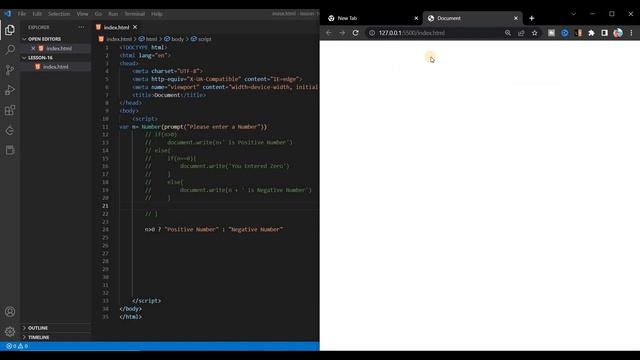
Task: Close the New Tab browser tab
Action: (416, 18)
